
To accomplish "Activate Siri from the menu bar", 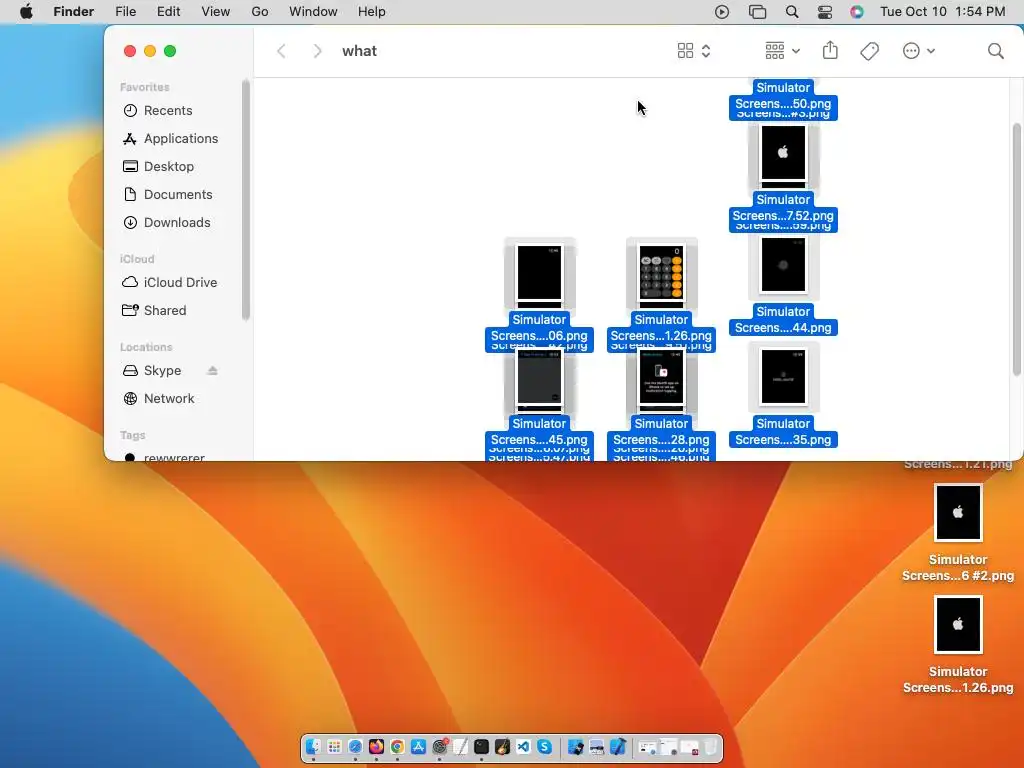I will pyautogui.click(x=857, y=12).
